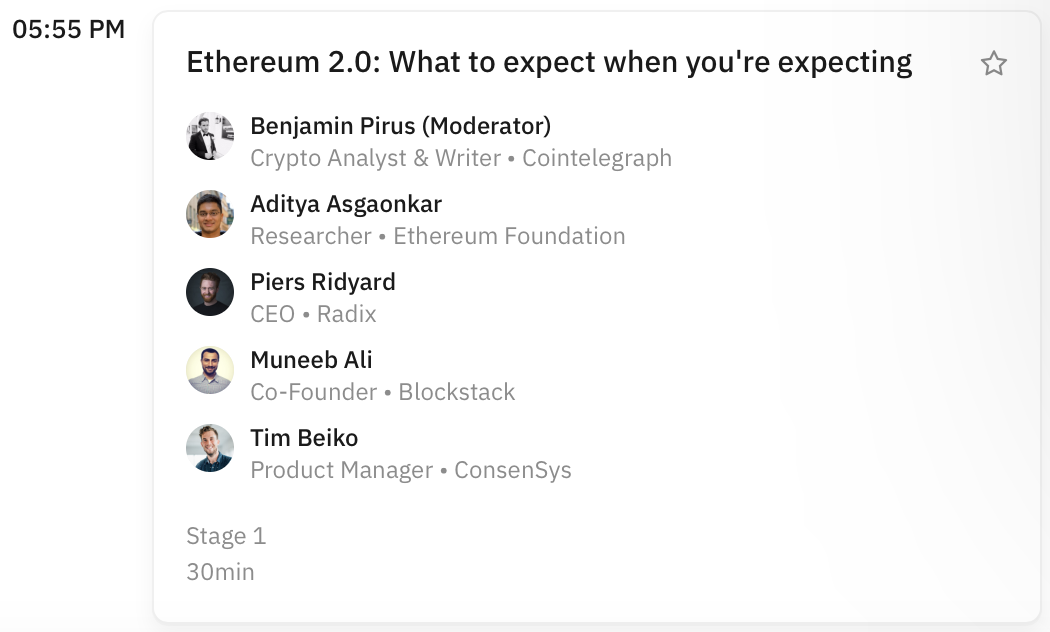Click the Stage 1 location label
The width and height of the screenshot is (1050, 632).
coord(226,536)
